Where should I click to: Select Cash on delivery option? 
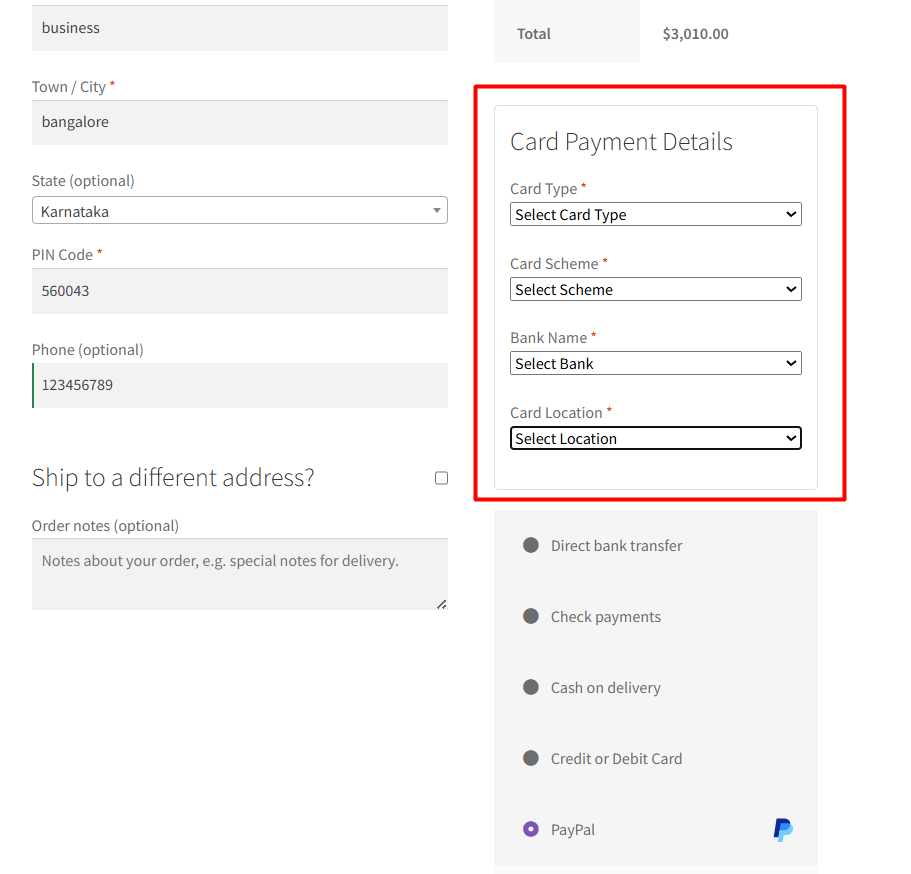pyautogui.click(x=531, y=687)
